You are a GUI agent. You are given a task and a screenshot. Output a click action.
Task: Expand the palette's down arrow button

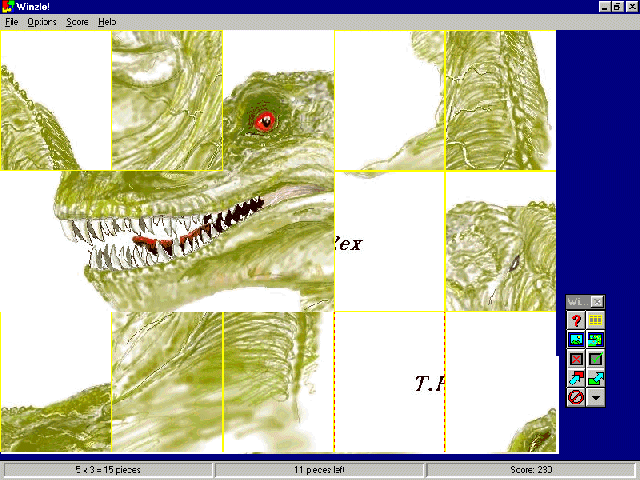coord(595,397)
